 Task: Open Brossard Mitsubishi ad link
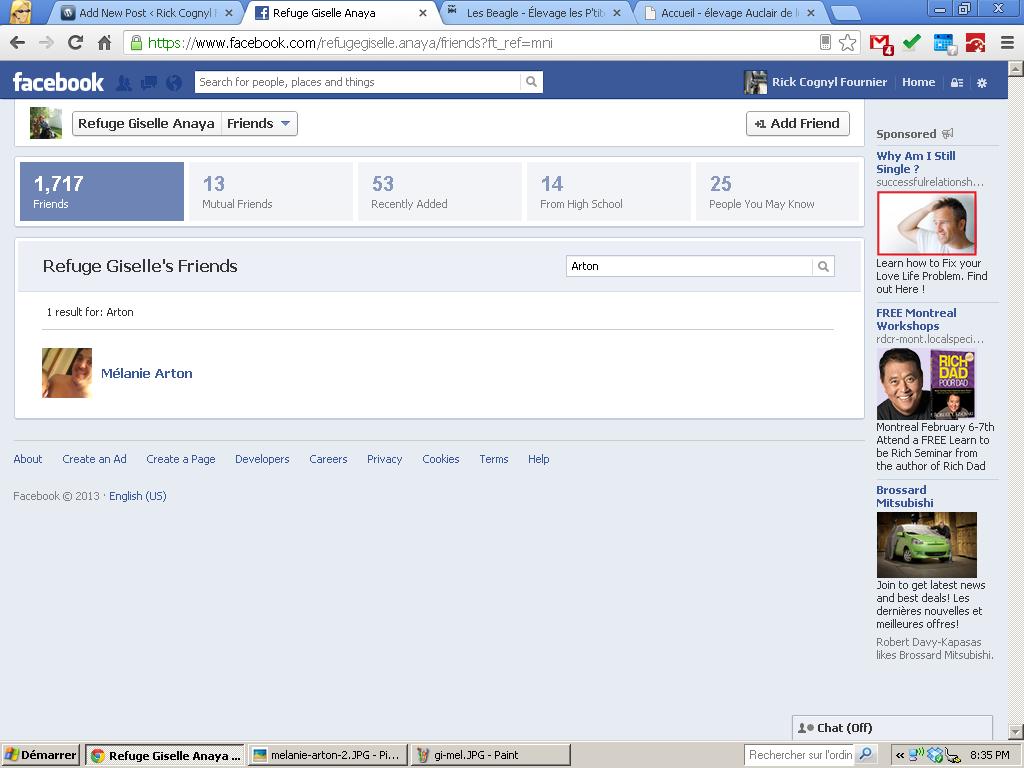tap(904, 496)
